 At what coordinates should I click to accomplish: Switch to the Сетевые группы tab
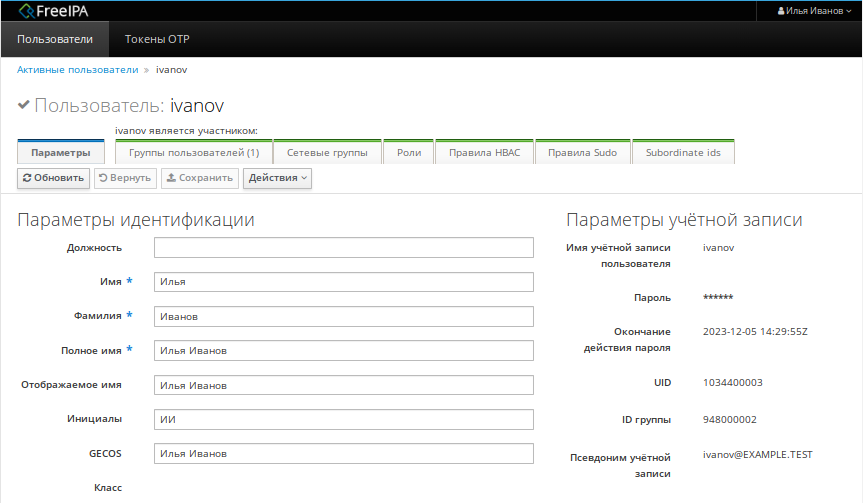pyautogui.click(x=327, y=153)
